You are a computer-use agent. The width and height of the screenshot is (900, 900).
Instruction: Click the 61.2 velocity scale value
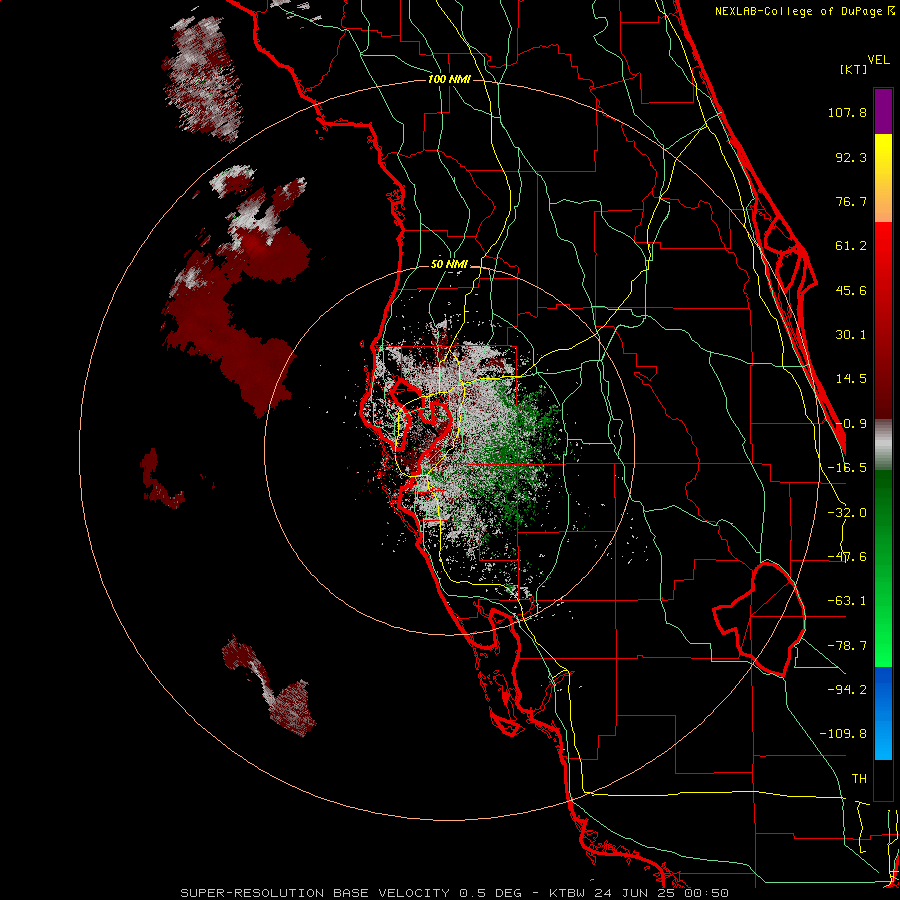(x=851, y=246)
